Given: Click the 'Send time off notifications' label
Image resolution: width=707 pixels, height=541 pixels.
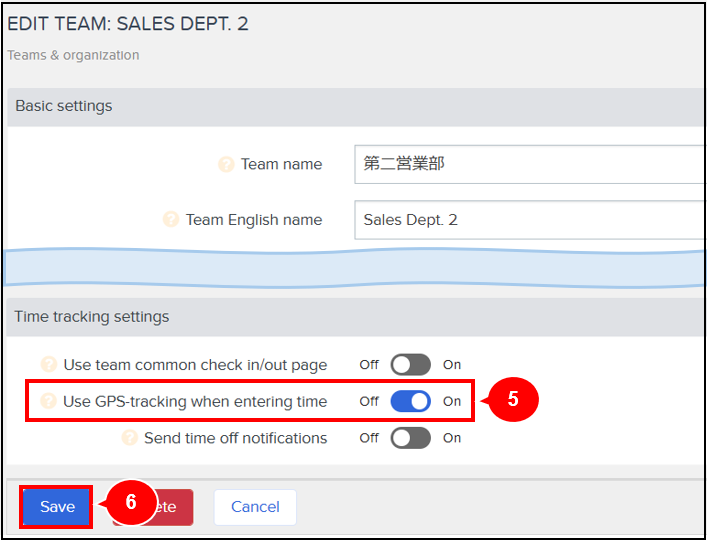Looking at the screenshot, I should click(x=235, y=438).
